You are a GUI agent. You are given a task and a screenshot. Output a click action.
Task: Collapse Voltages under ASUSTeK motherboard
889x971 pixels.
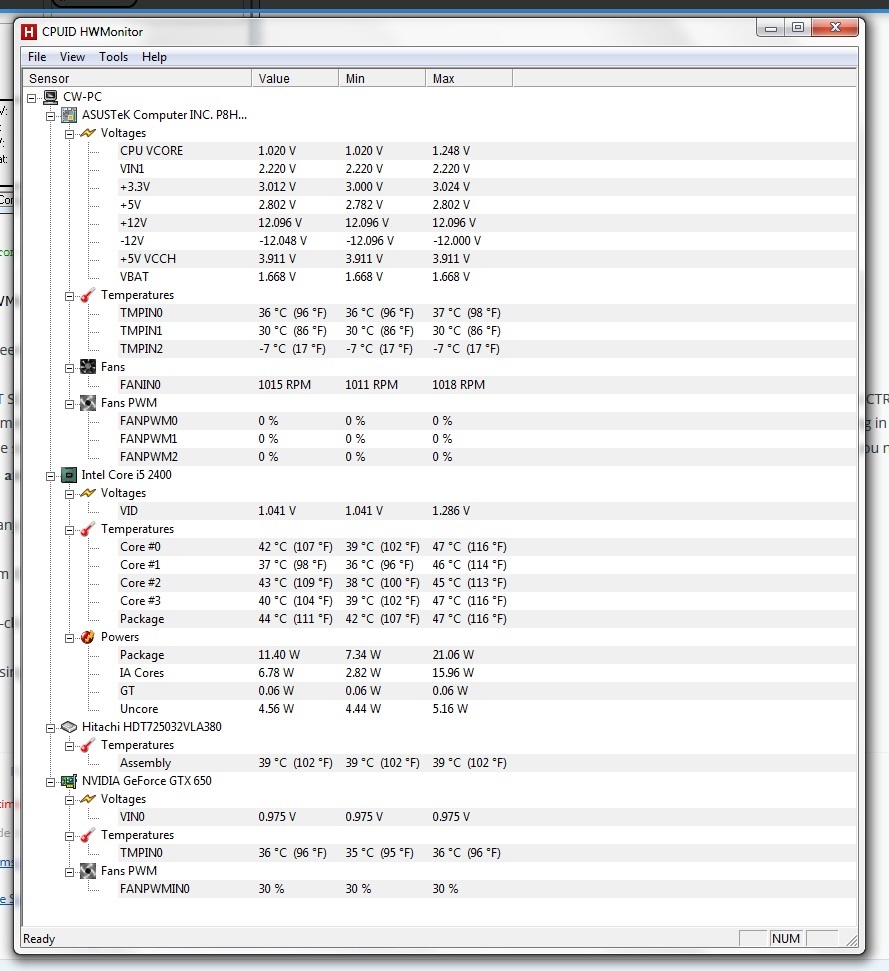69,134
